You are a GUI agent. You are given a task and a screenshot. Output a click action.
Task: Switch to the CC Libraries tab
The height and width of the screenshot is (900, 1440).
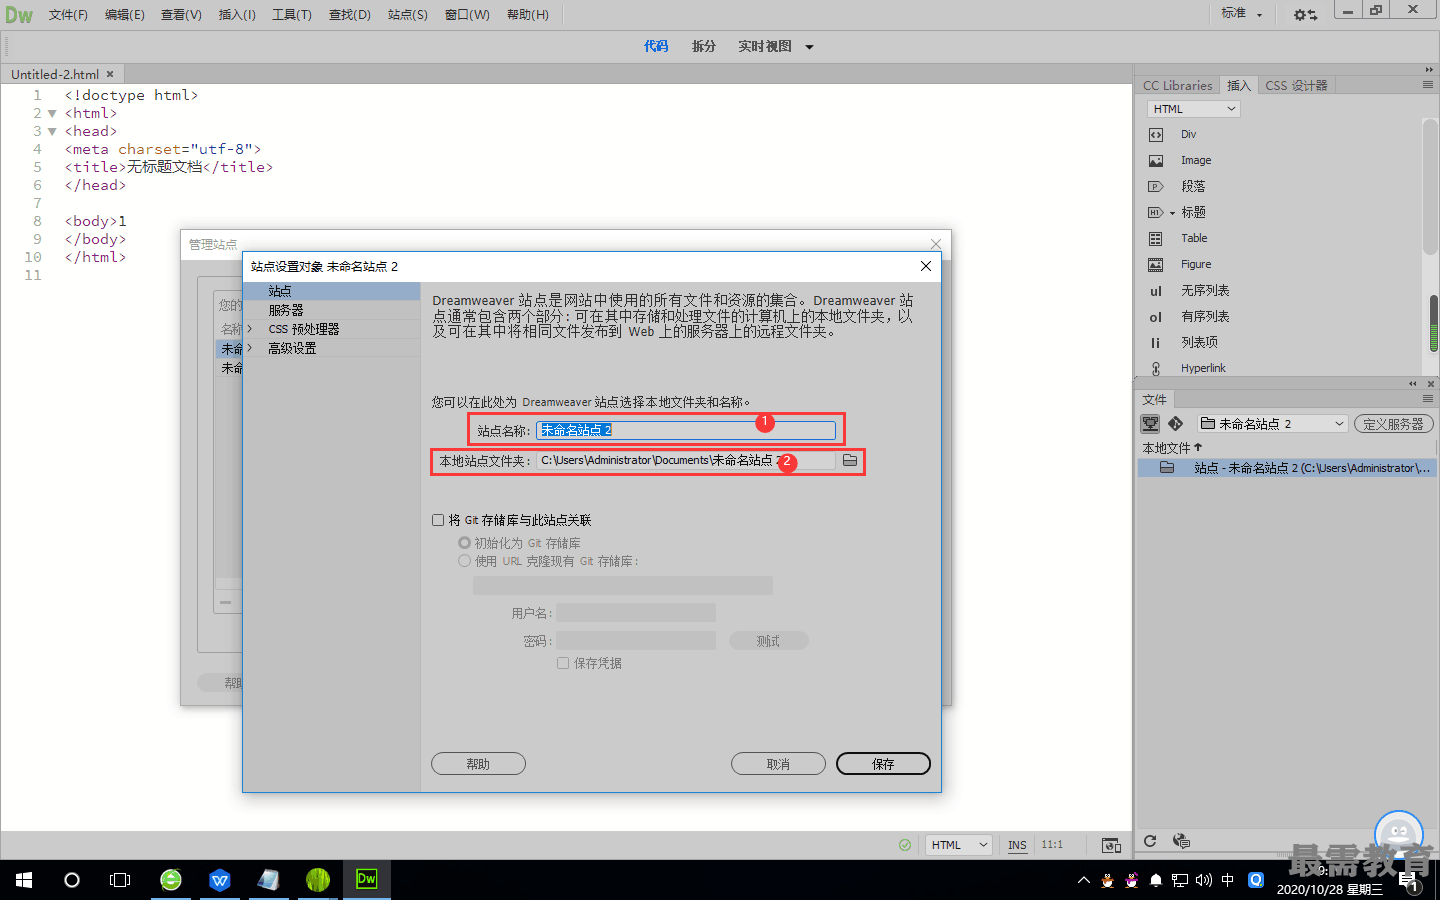click(x=1178, y=86)
